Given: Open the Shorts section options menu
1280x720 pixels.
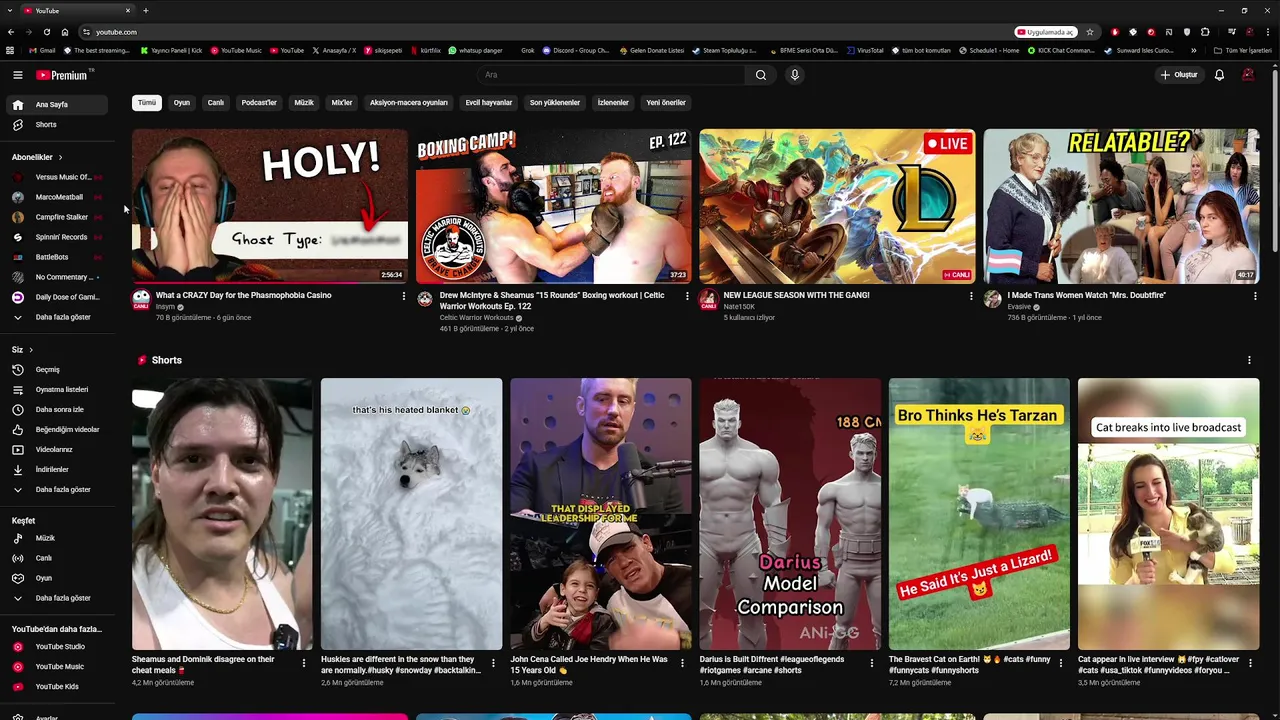Looking at the screenshot, I should (1249, 360).
